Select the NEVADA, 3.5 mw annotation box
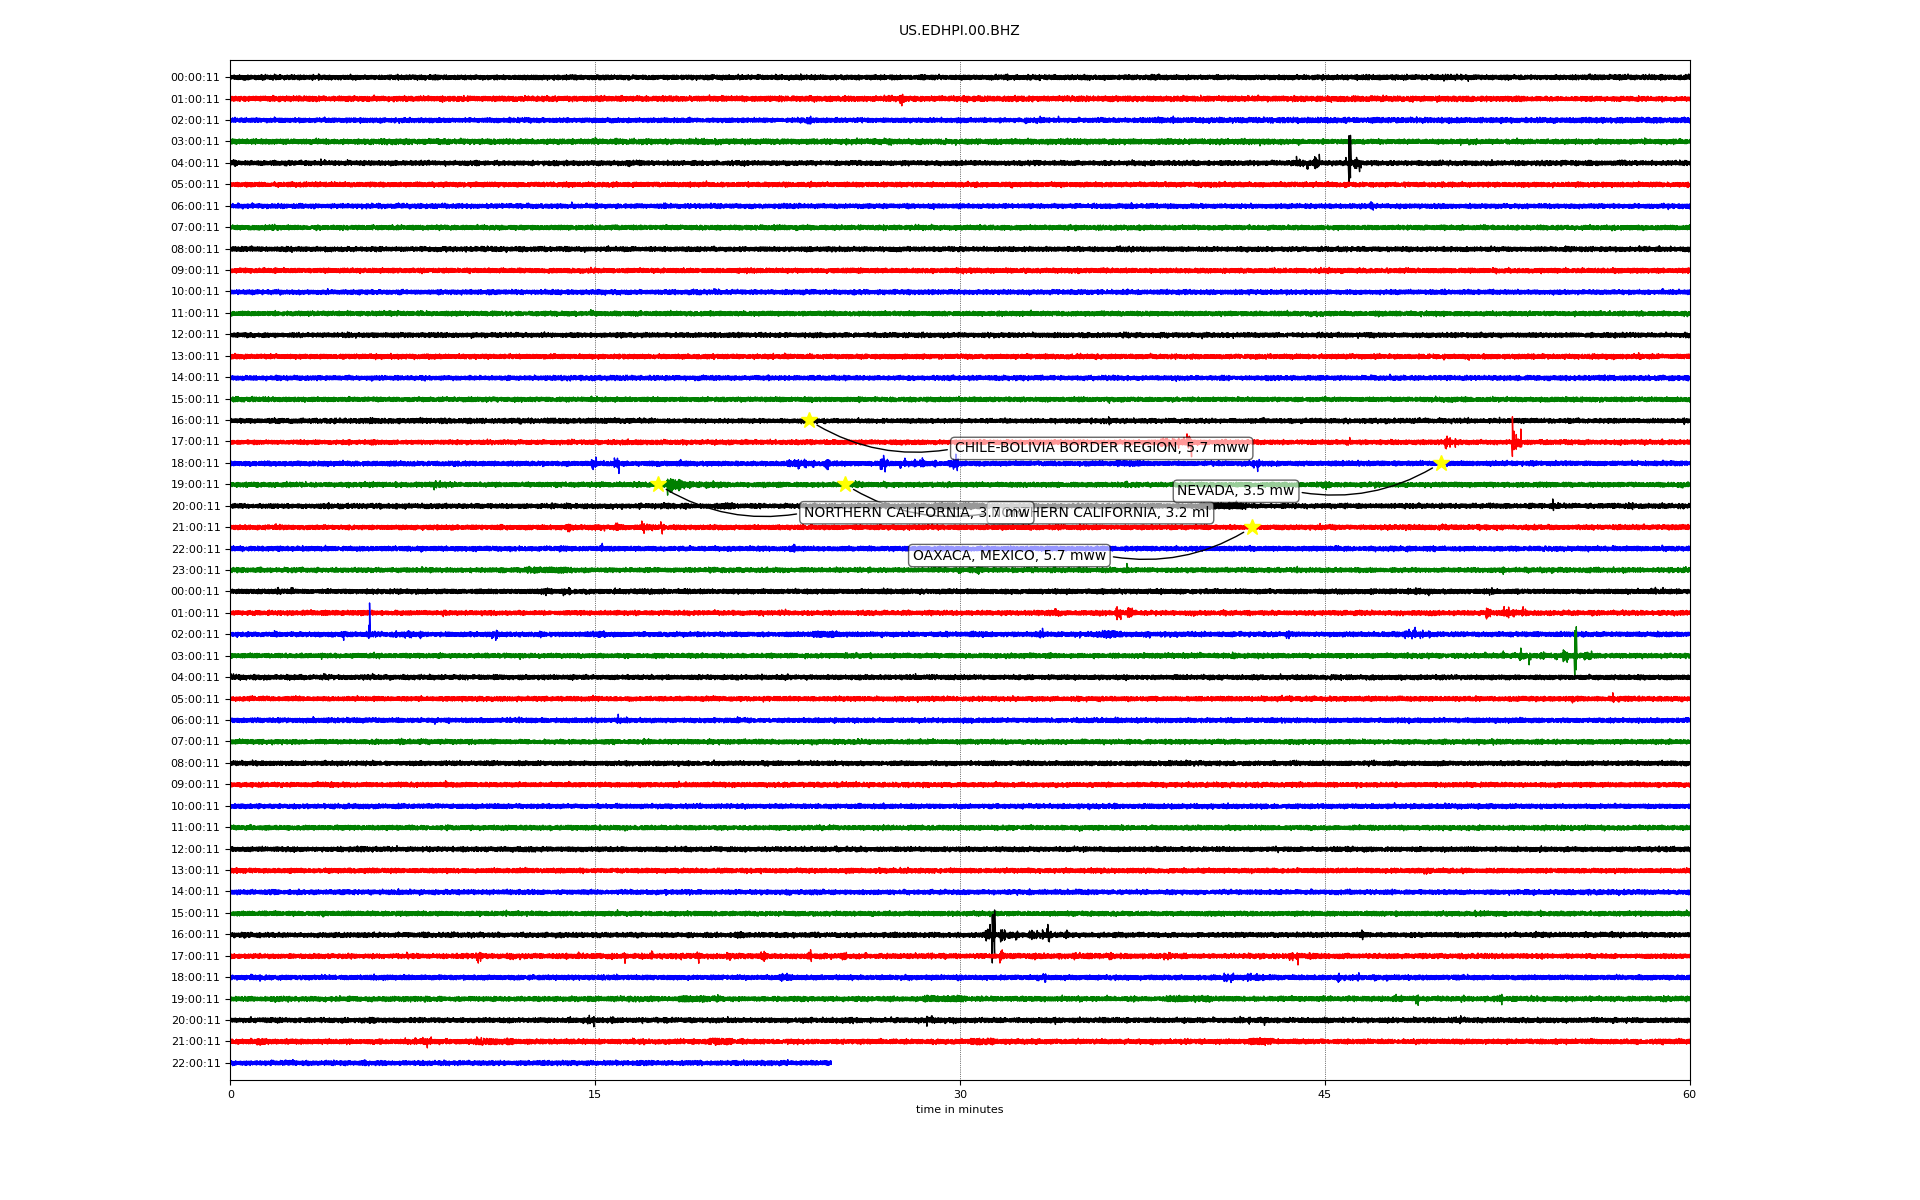This screenshot has width=1920, height=1200. (x=1235, y=491)
